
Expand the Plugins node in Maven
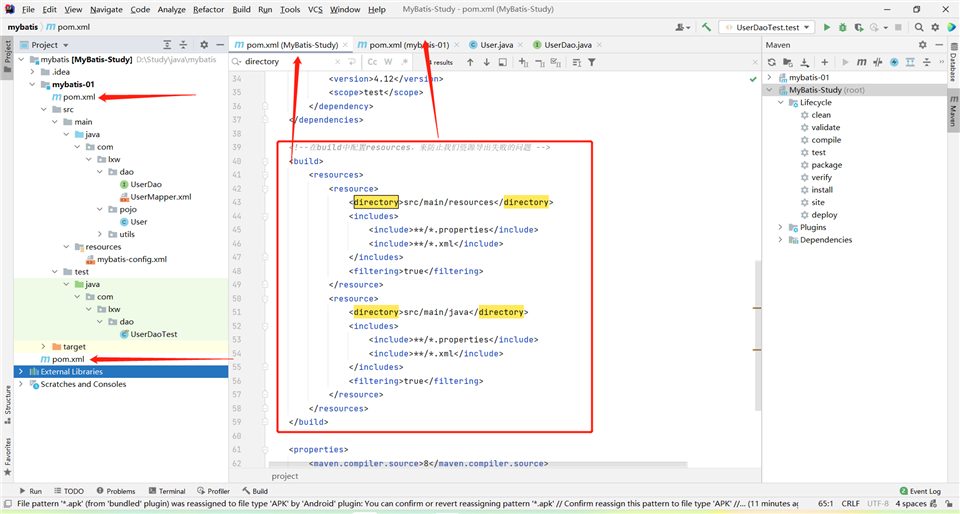click(781, 227)
